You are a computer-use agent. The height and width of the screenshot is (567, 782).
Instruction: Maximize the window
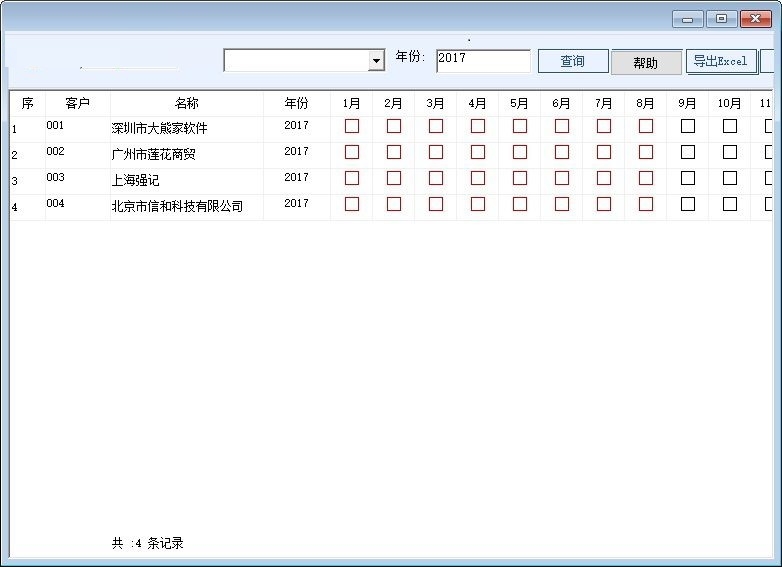pos(722,19)
